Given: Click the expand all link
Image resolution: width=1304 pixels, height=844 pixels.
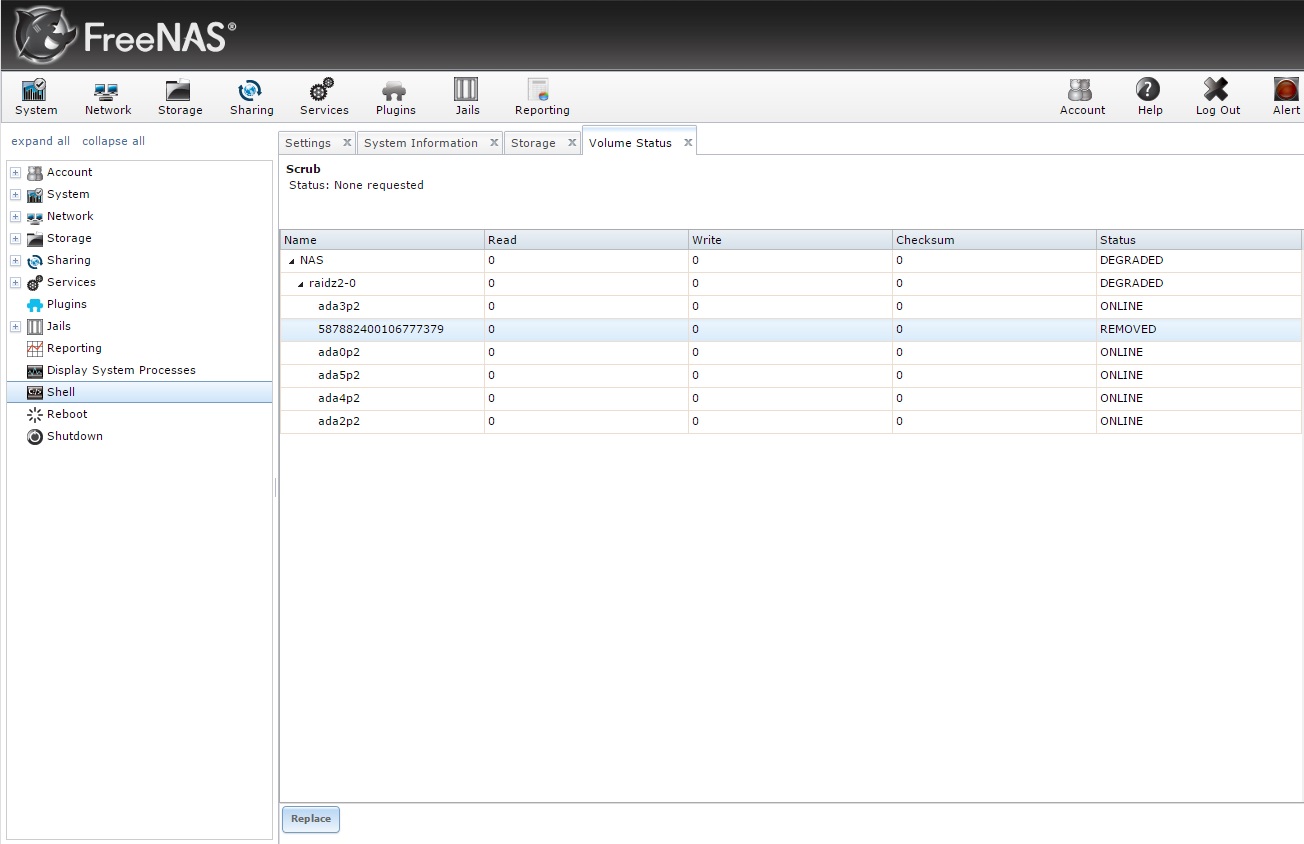Looking at the screenshot, I should pyautogui.click(x=41, y=141).
